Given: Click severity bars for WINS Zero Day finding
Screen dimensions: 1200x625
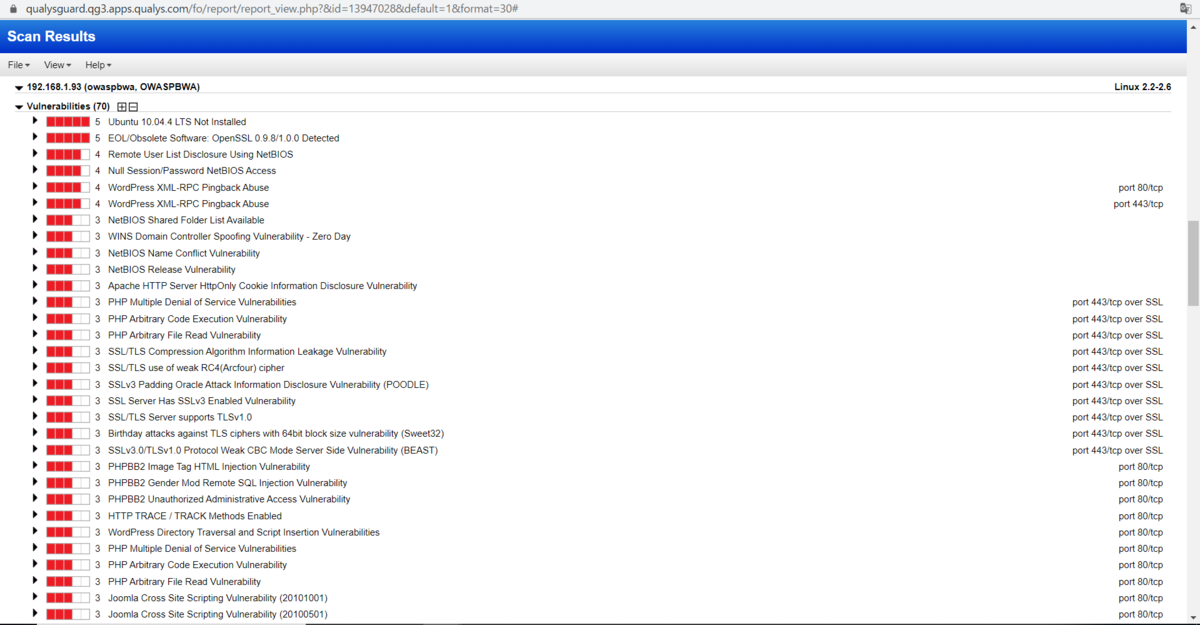Looking at the screenshot, I should click(66, 236).
